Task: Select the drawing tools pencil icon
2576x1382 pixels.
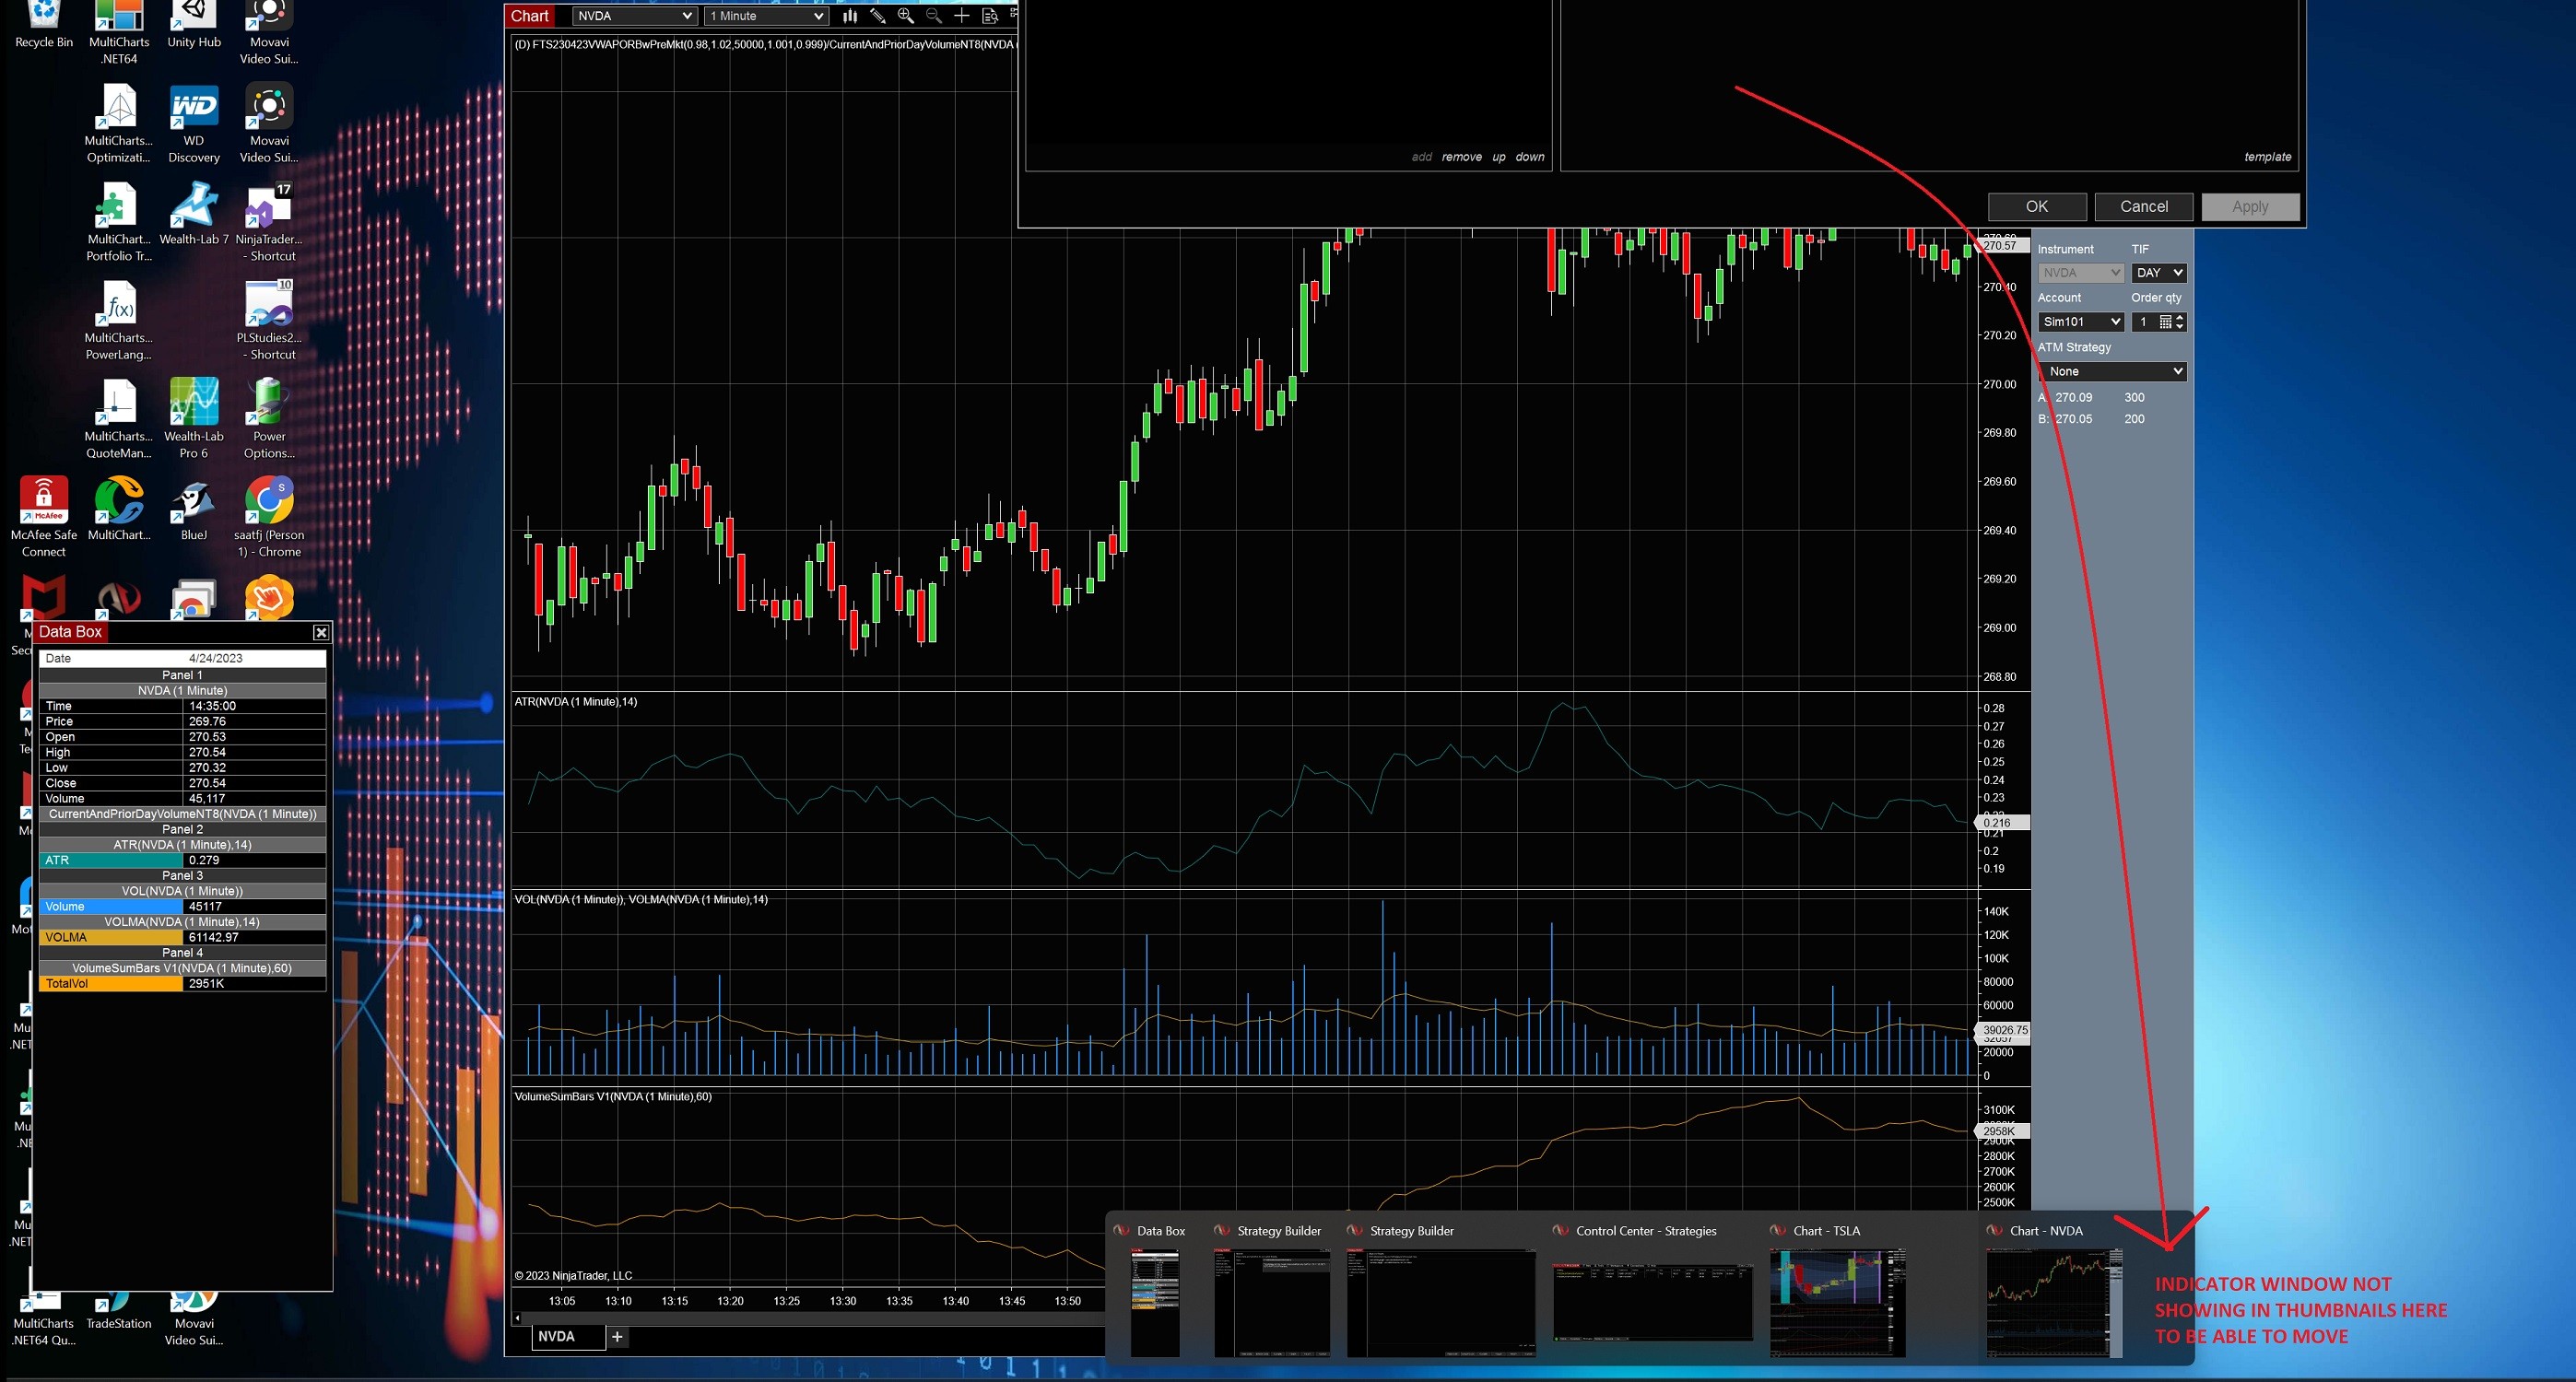Action: 878,16
